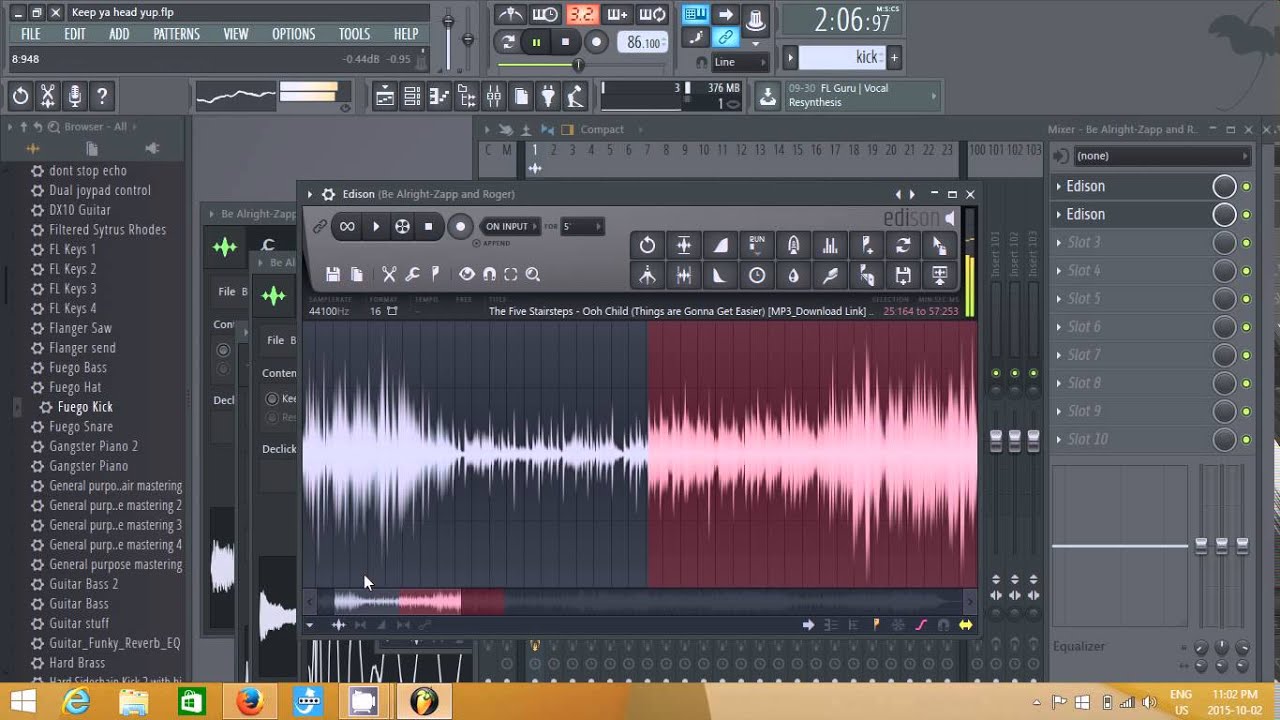
Task: Toggle the link chain multilink button
Action: click(x=726, y=38)
